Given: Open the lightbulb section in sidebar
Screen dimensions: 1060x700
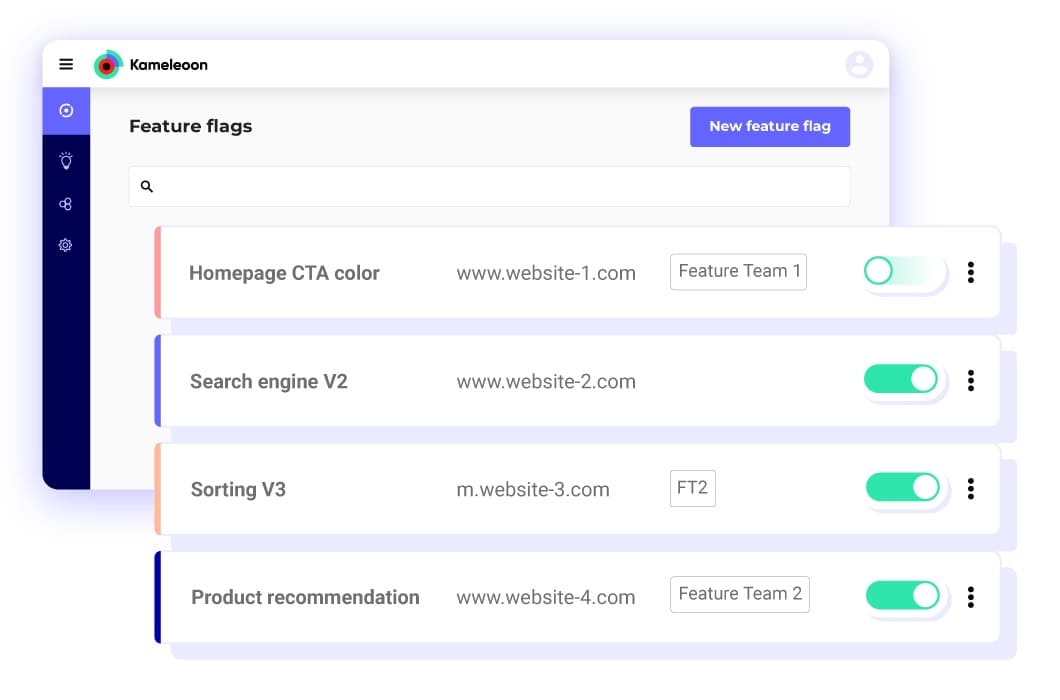Looking at the screenshot, I should point(66,161).
